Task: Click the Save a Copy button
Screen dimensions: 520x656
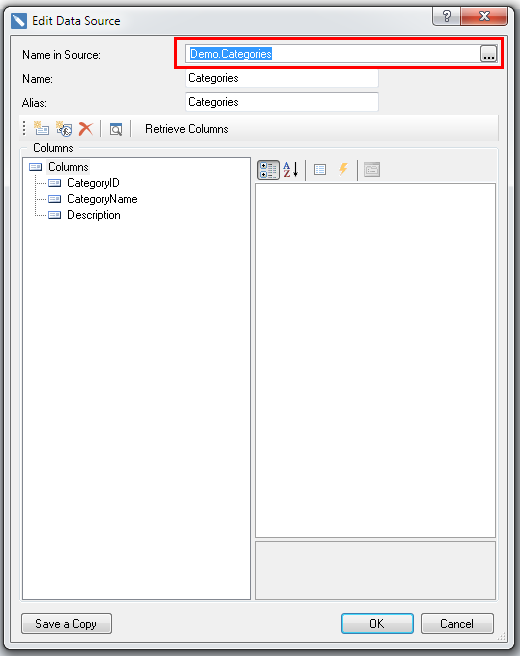Action: point(66,624)
